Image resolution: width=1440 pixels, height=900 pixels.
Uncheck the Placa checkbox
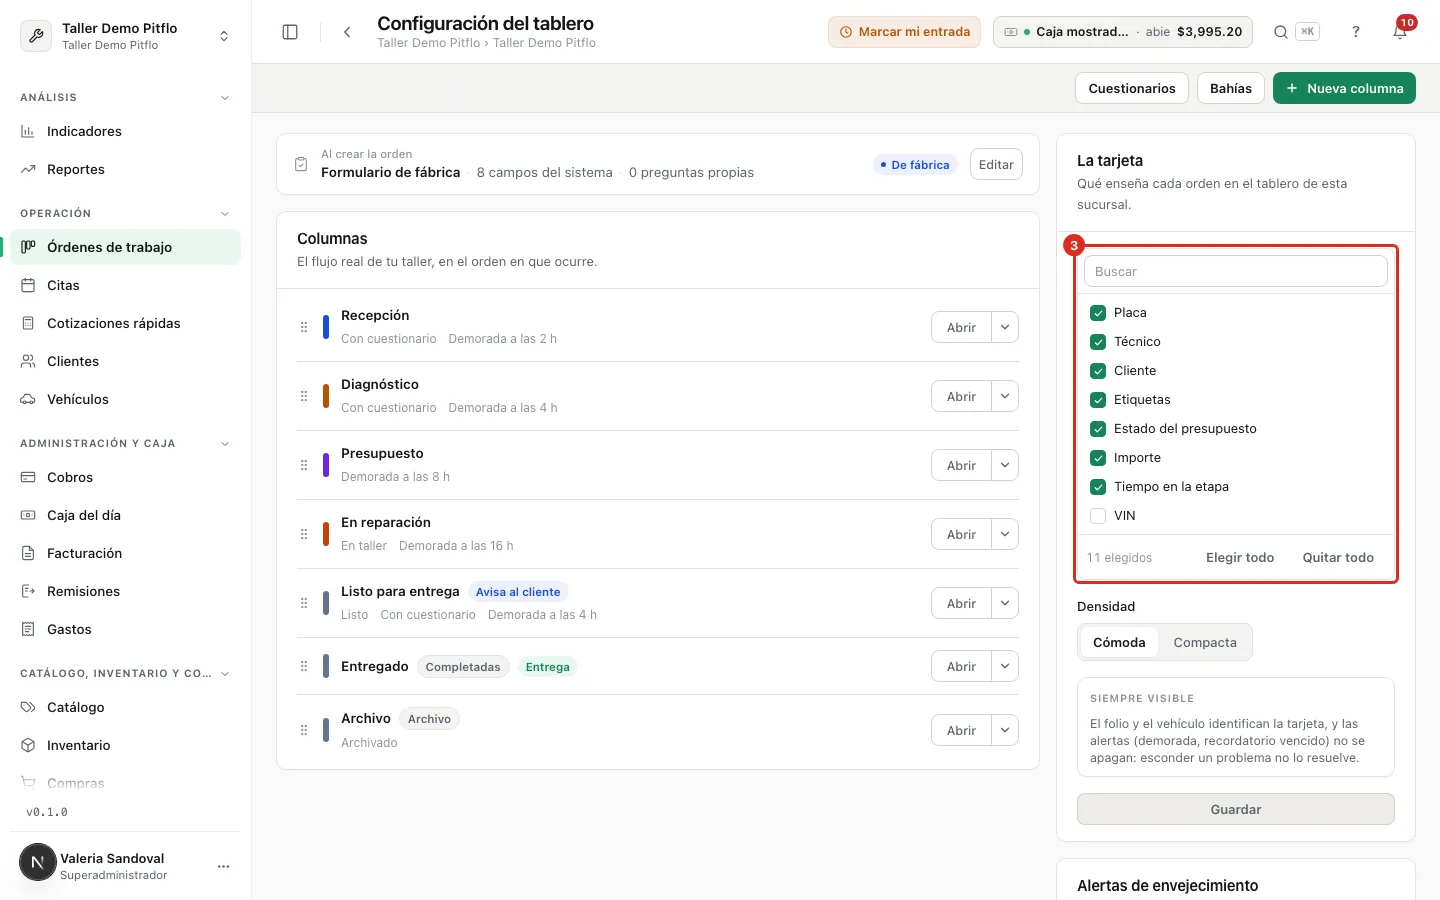pos(1098,312)
